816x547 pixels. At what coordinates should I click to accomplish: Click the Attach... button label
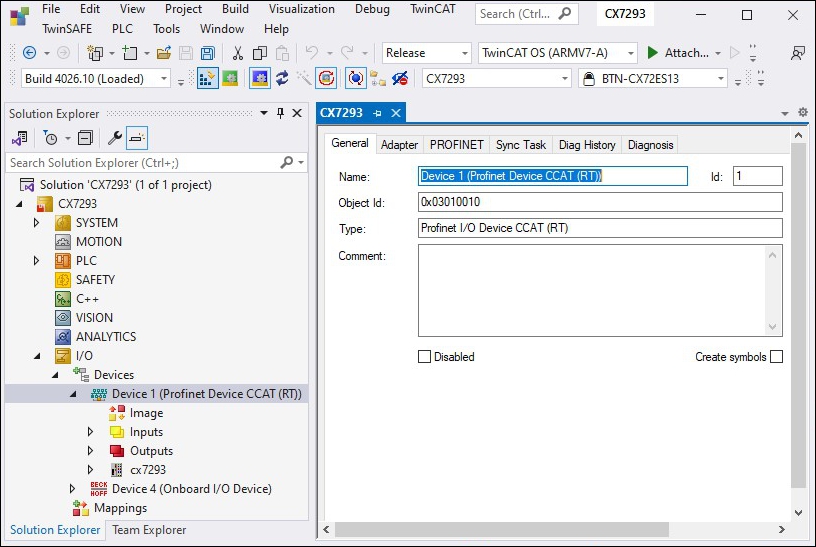point(686,53)
